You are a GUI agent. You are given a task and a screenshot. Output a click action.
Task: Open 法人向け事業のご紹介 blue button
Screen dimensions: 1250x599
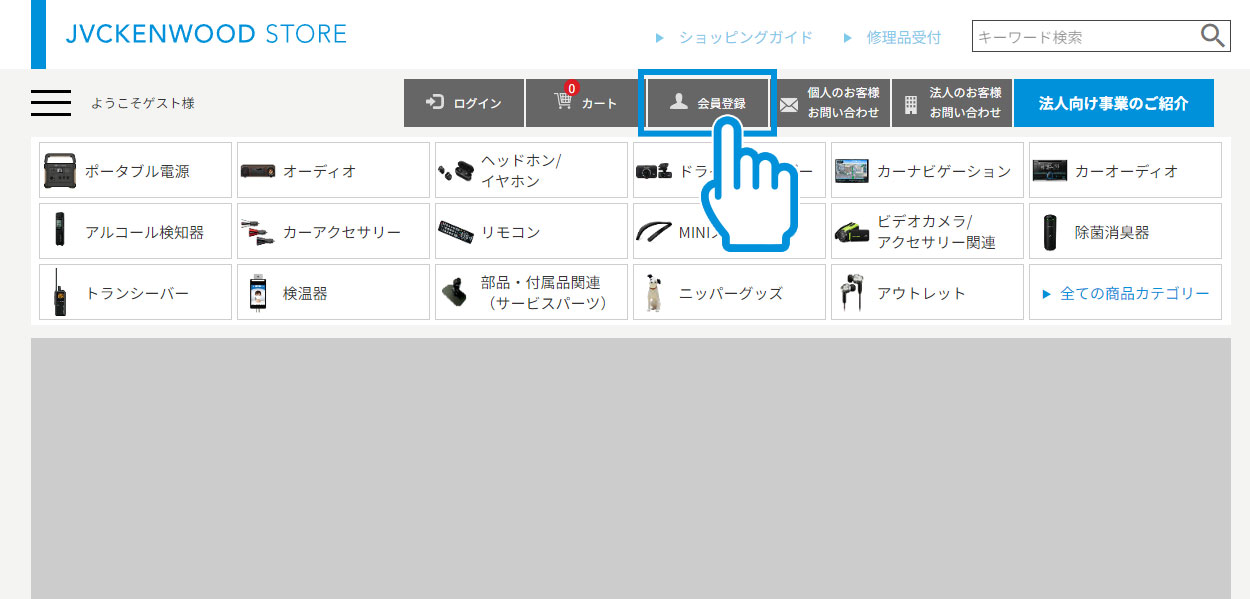(x=1113, y=103)
